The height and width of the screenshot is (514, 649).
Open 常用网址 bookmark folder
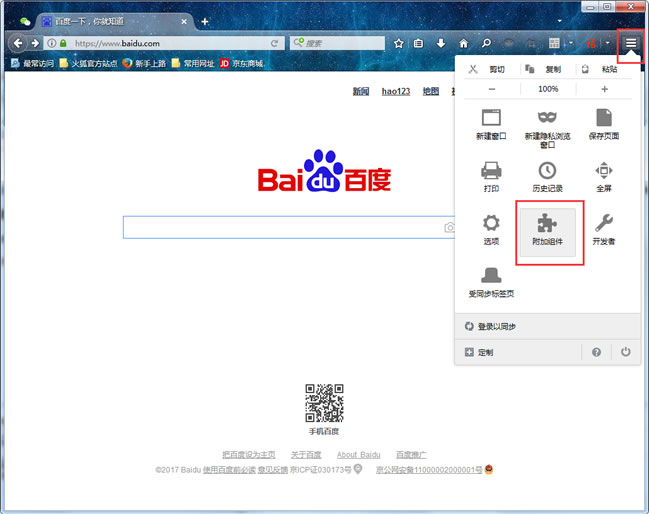193,63
